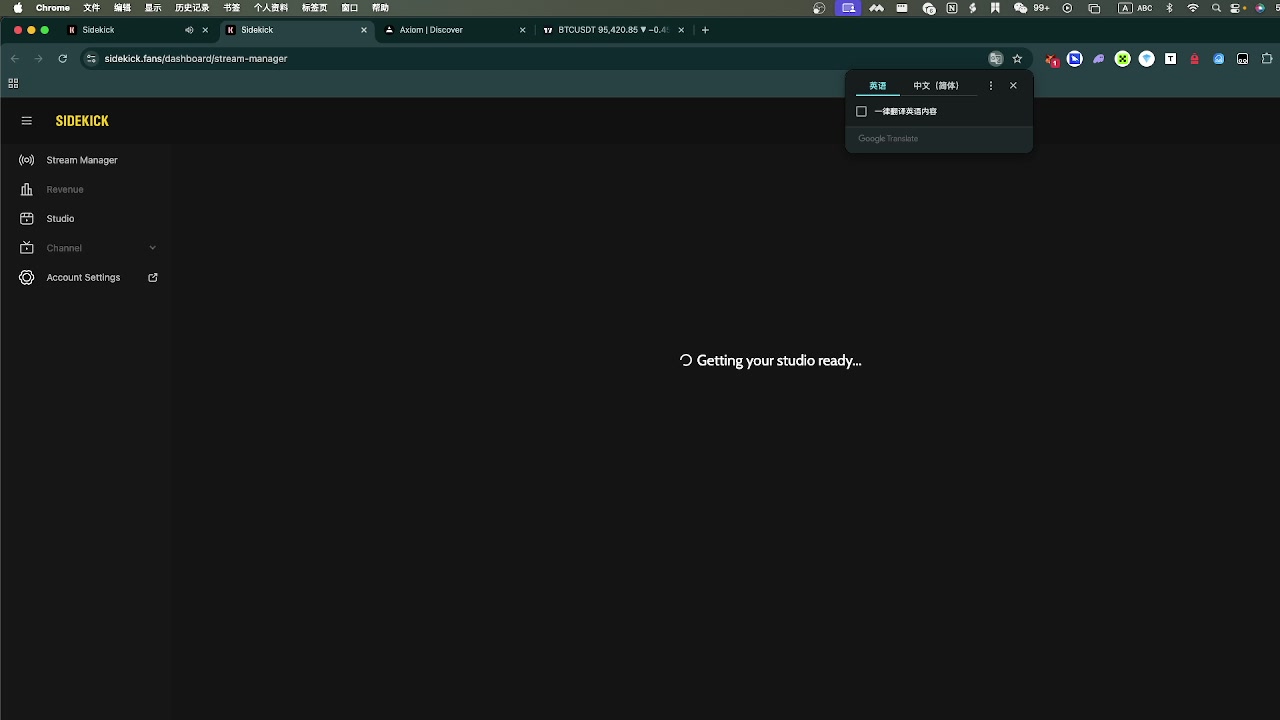Check the always translate English checkbox

[861, 111]
